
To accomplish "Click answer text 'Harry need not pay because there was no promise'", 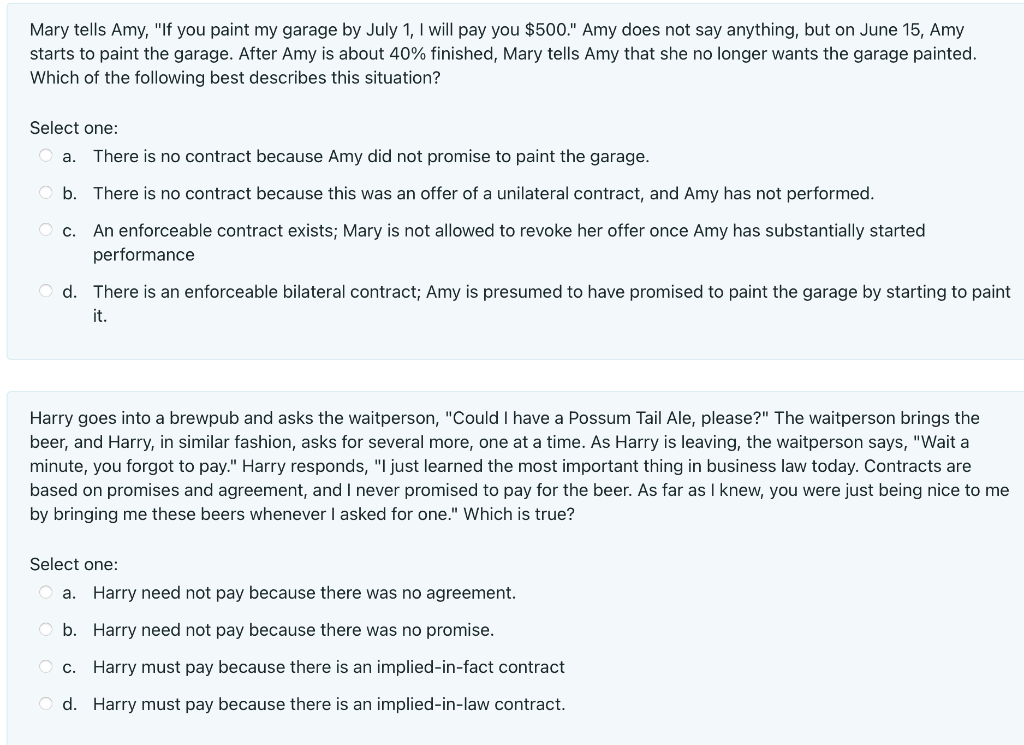I will tap(293, 630).
